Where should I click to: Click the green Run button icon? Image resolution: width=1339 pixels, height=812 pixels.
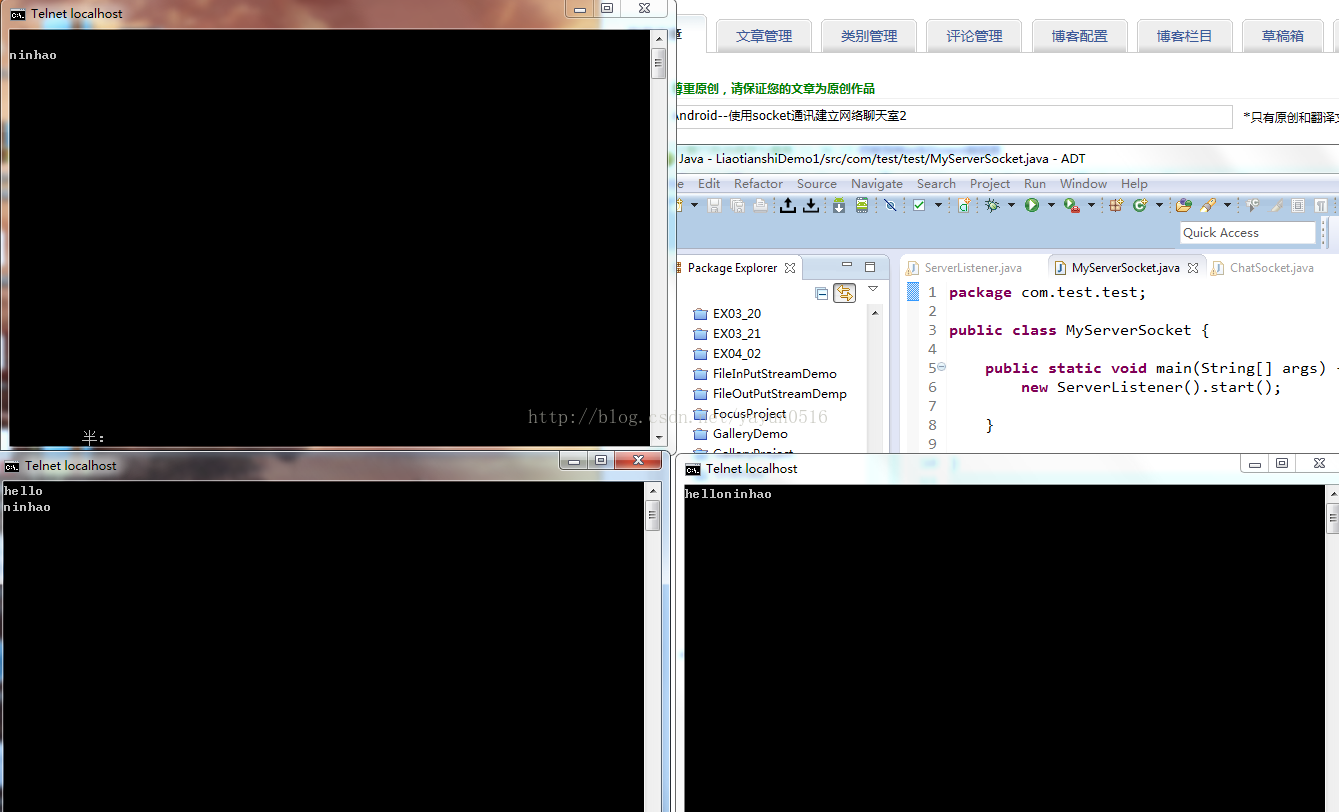pyautogui.click(x=1032, y=205)
